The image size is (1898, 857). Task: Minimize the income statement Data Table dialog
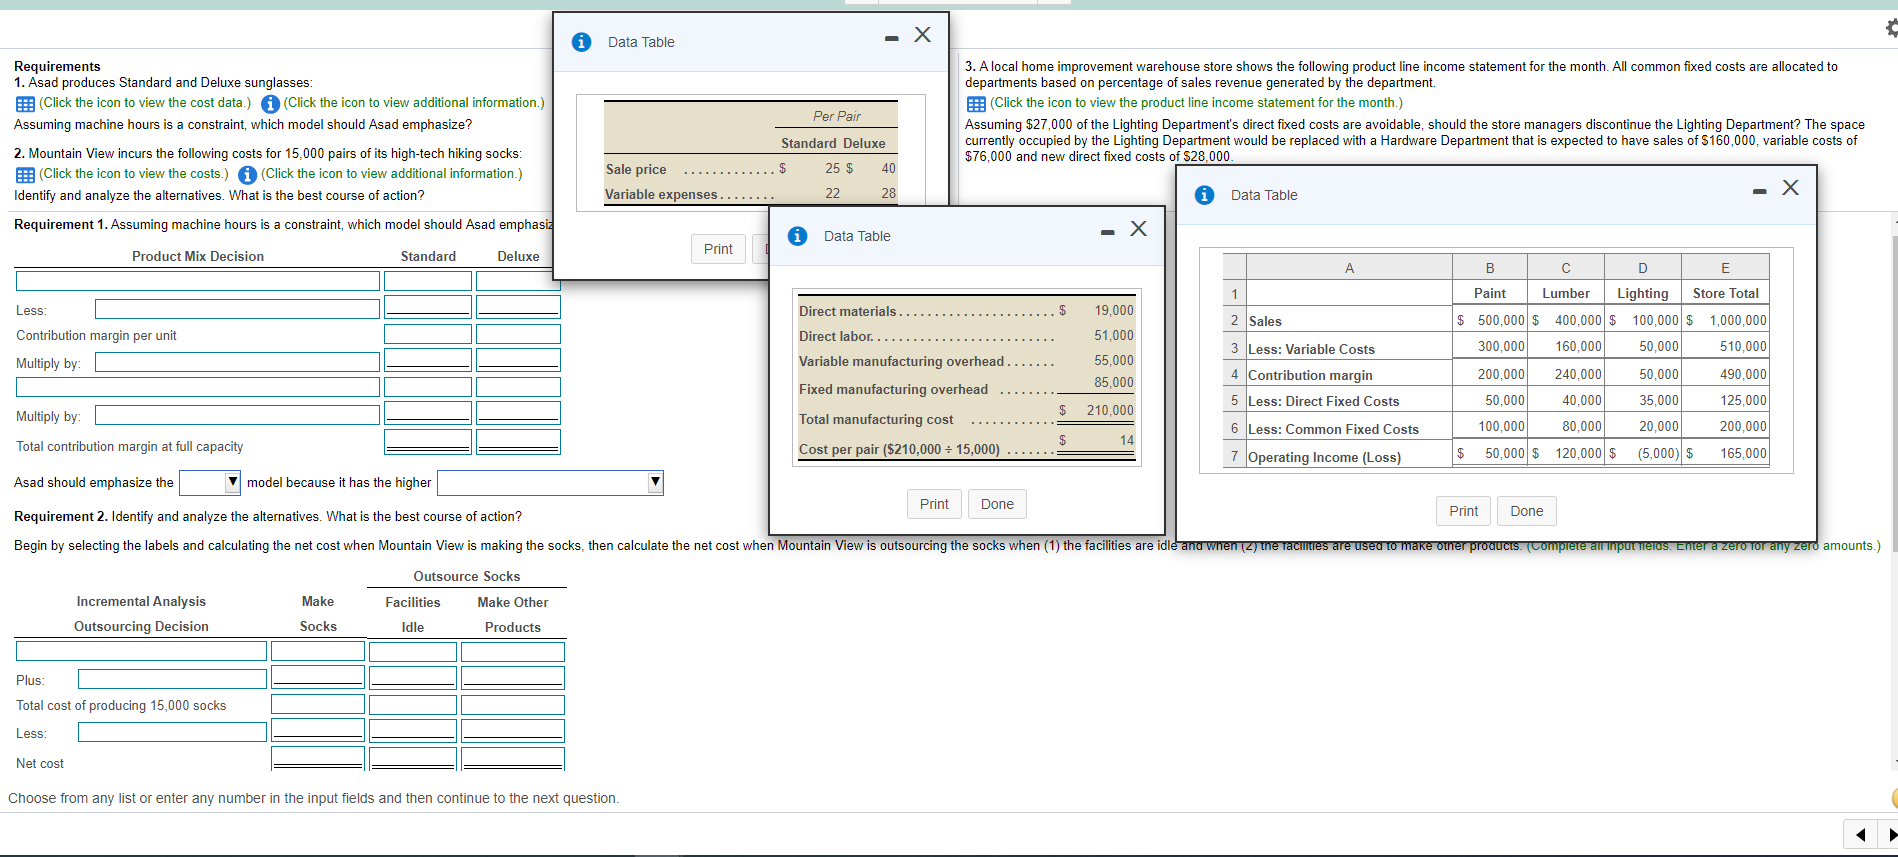click(x=1759, y=191)
